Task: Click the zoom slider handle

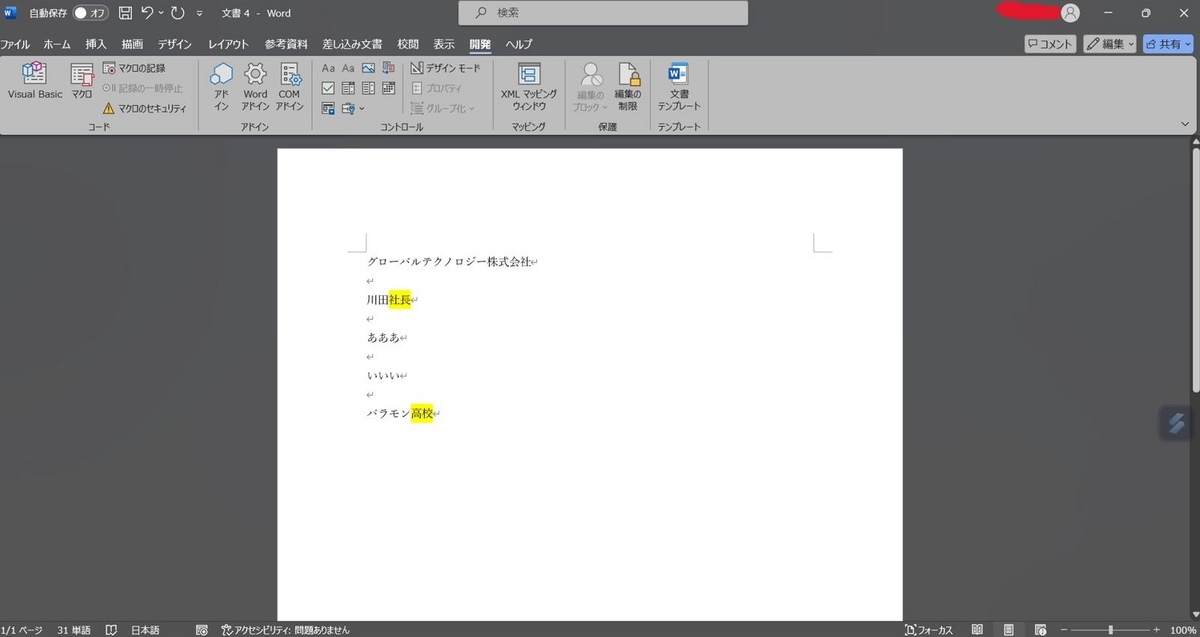Action: coord(1111,630)
